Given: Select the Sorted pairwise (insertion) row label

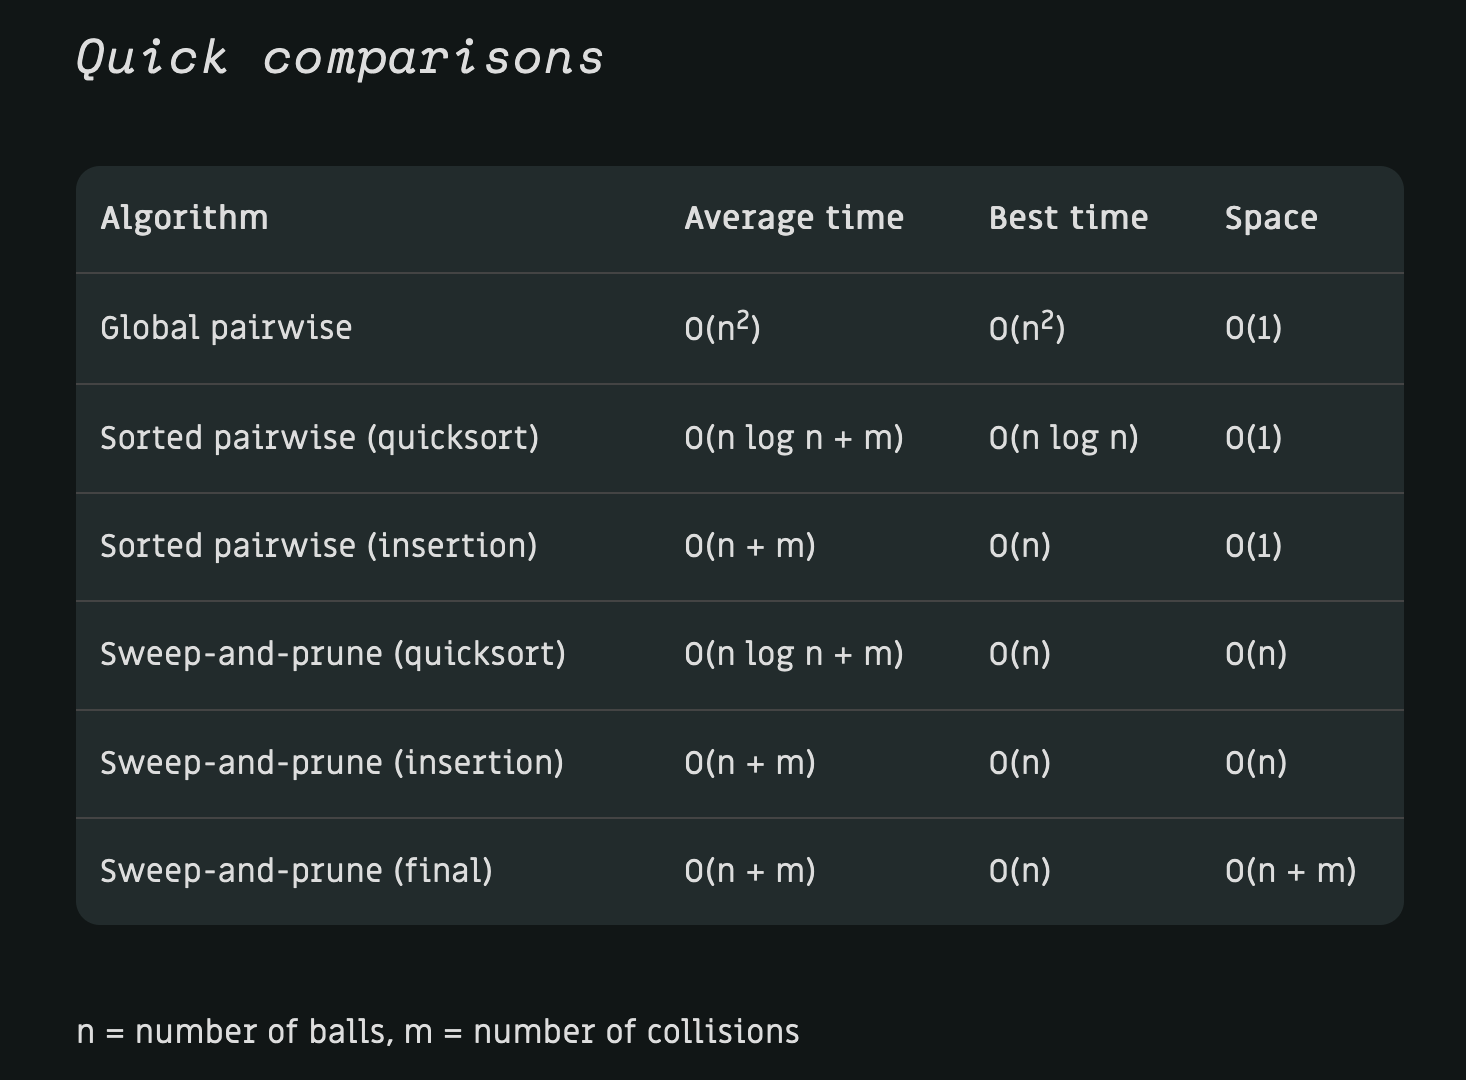Looking at the screenshot, I should tap(318, 546).
